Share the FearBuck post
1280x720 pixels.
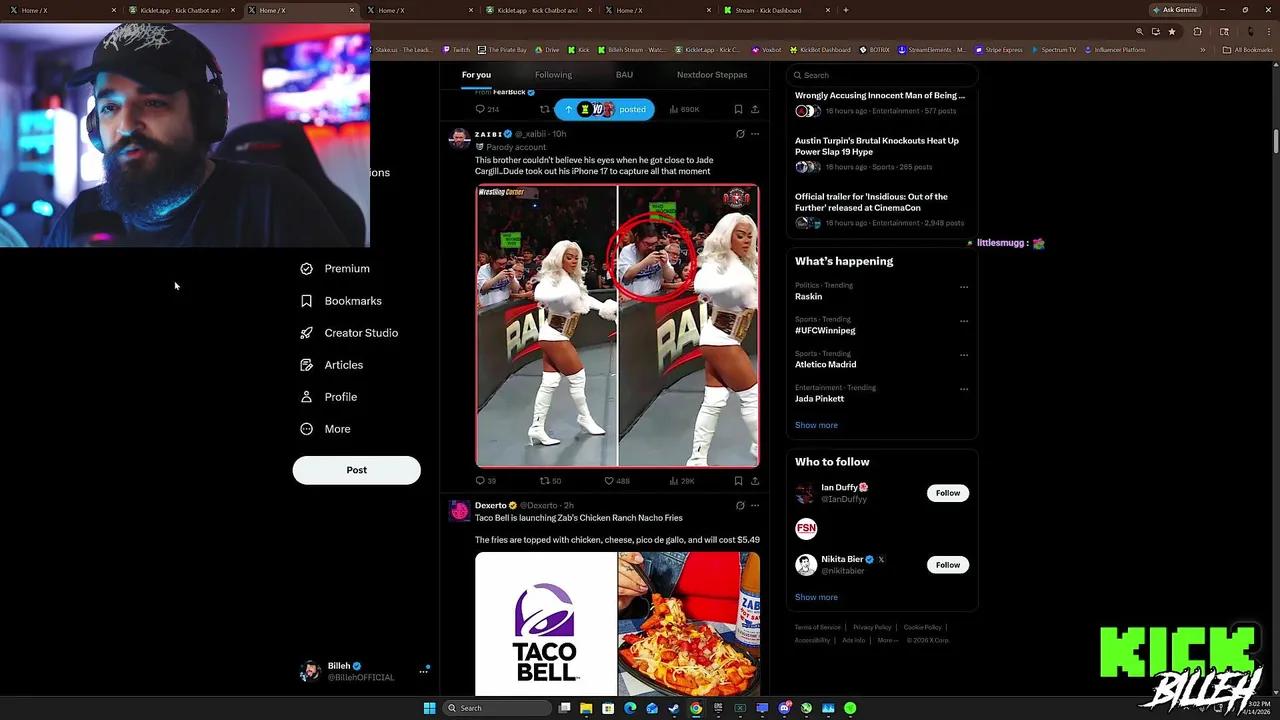pos(755,109)
